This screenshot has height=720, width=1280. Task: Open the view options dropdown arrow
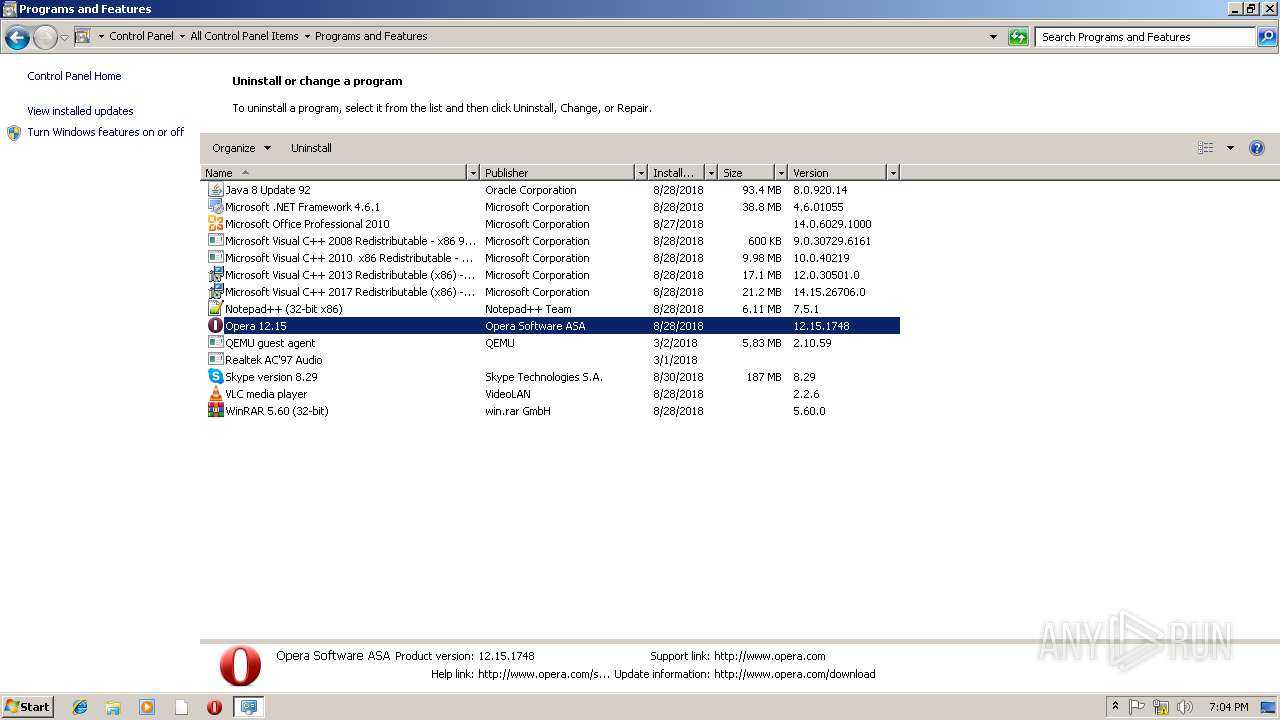coord(1230,148)
